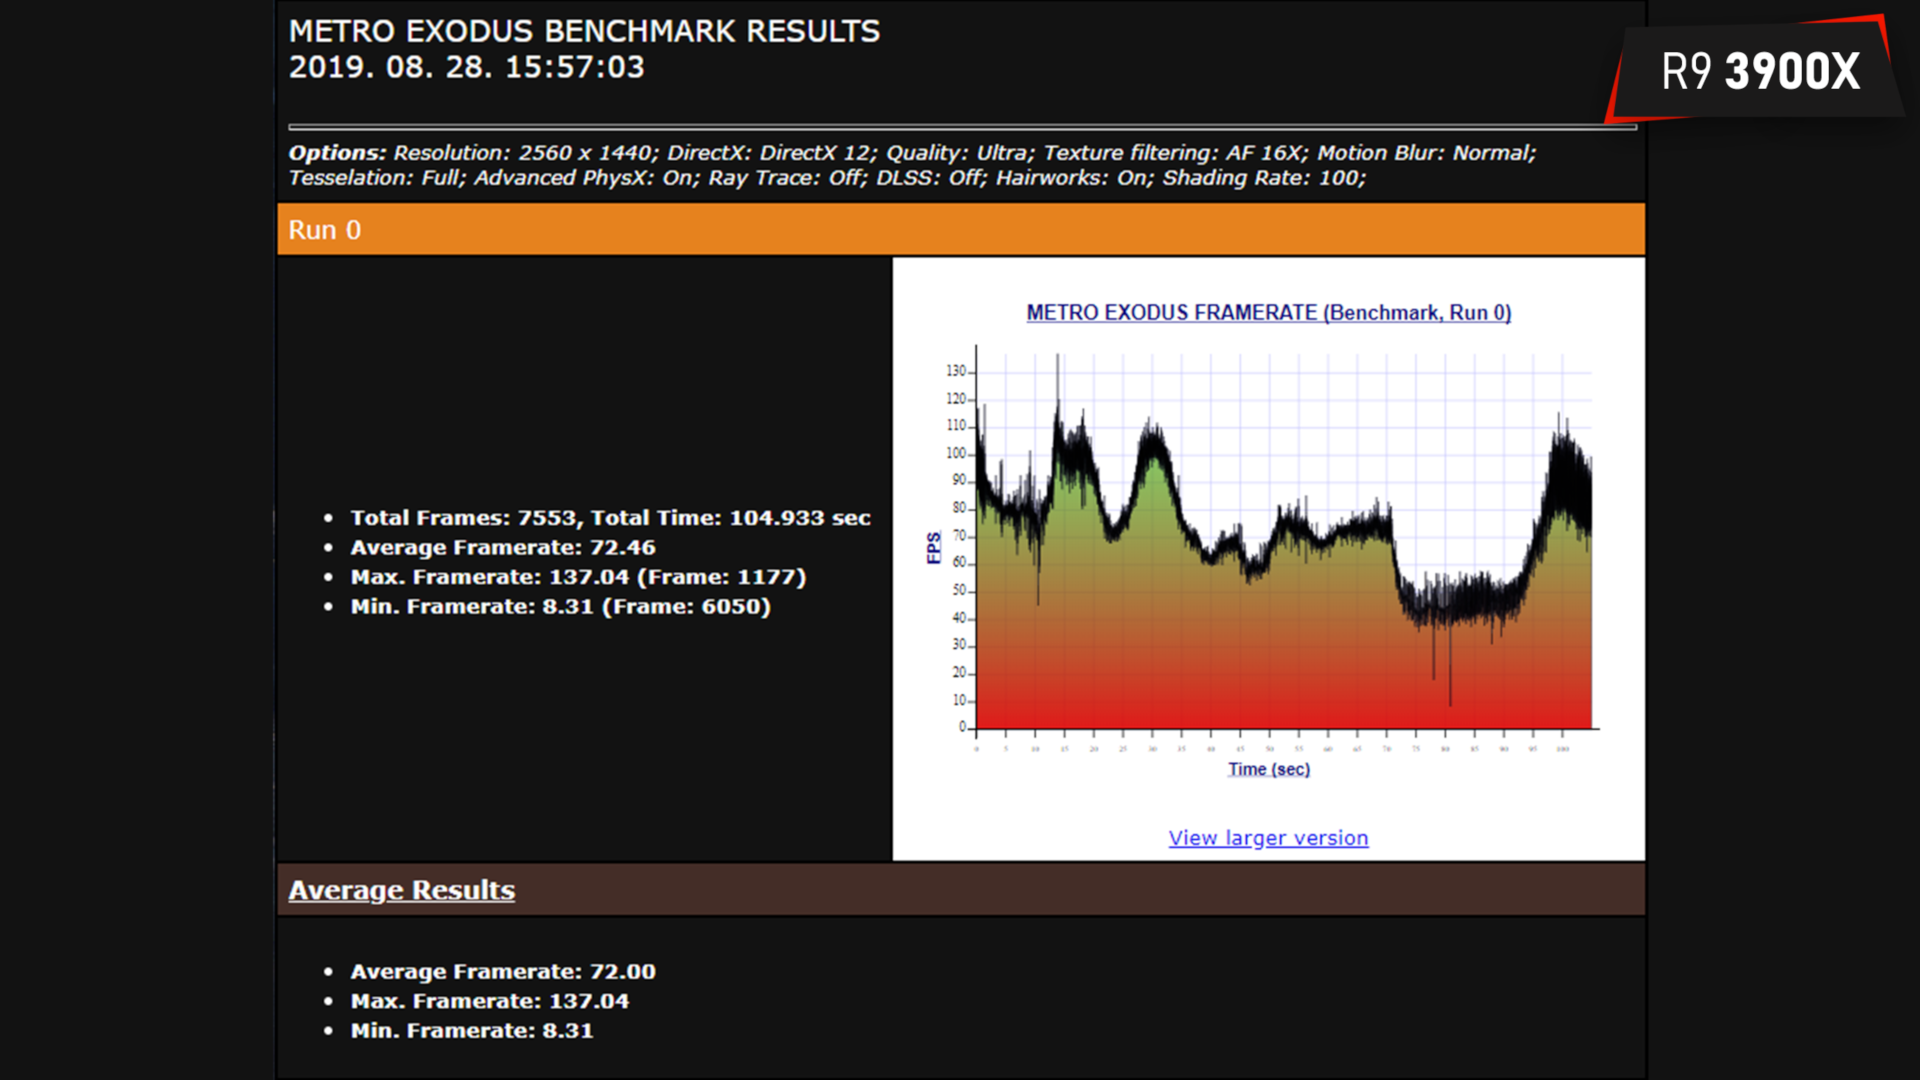Screen dimensions: 1920x1080
Task: Select 'Total Frames: 7553' line
Action: 610,518
